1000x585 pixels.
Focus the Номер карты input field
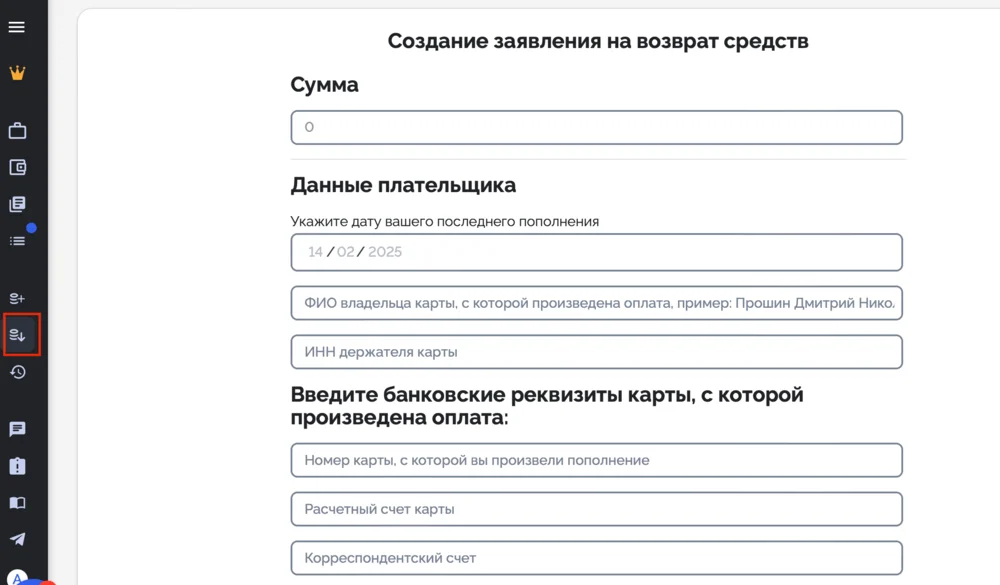tap(596, 459)
